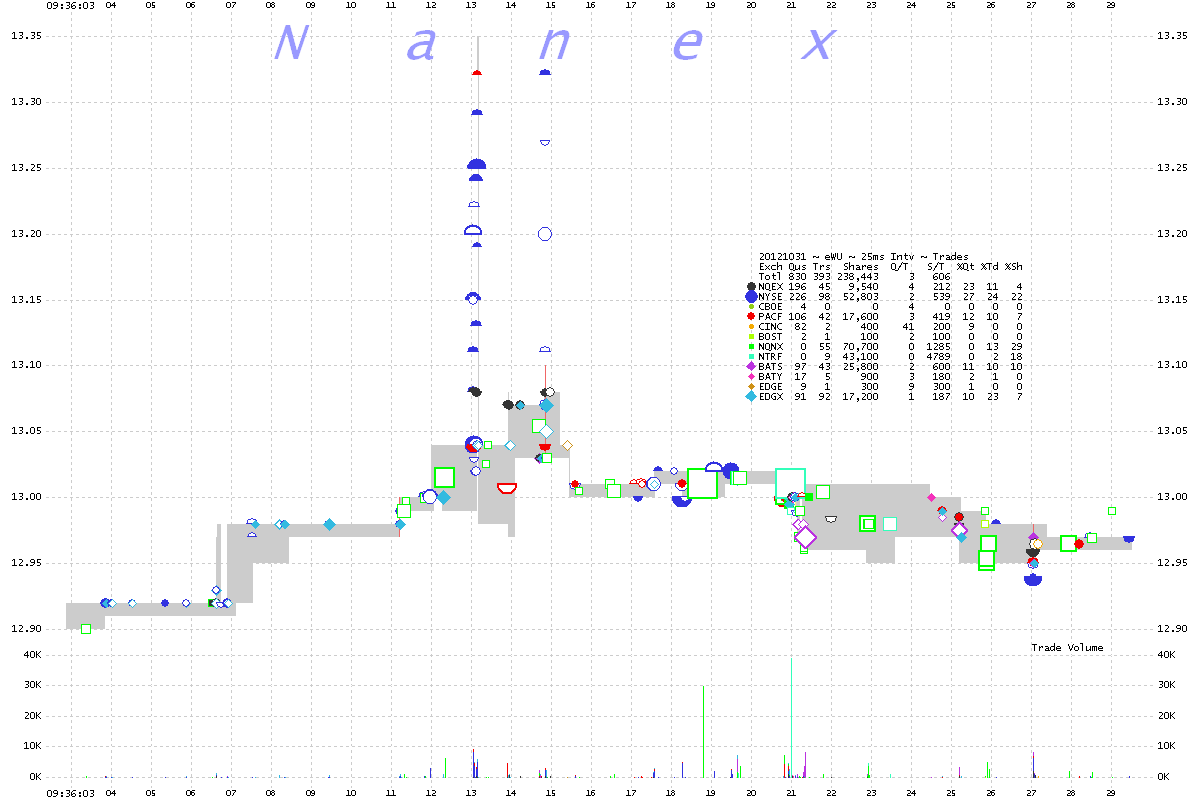Image resolution: width=1200 pixels, height=800 pixels.
Task: Click the '%Qt' column header
Action: [x=965, y=267]
